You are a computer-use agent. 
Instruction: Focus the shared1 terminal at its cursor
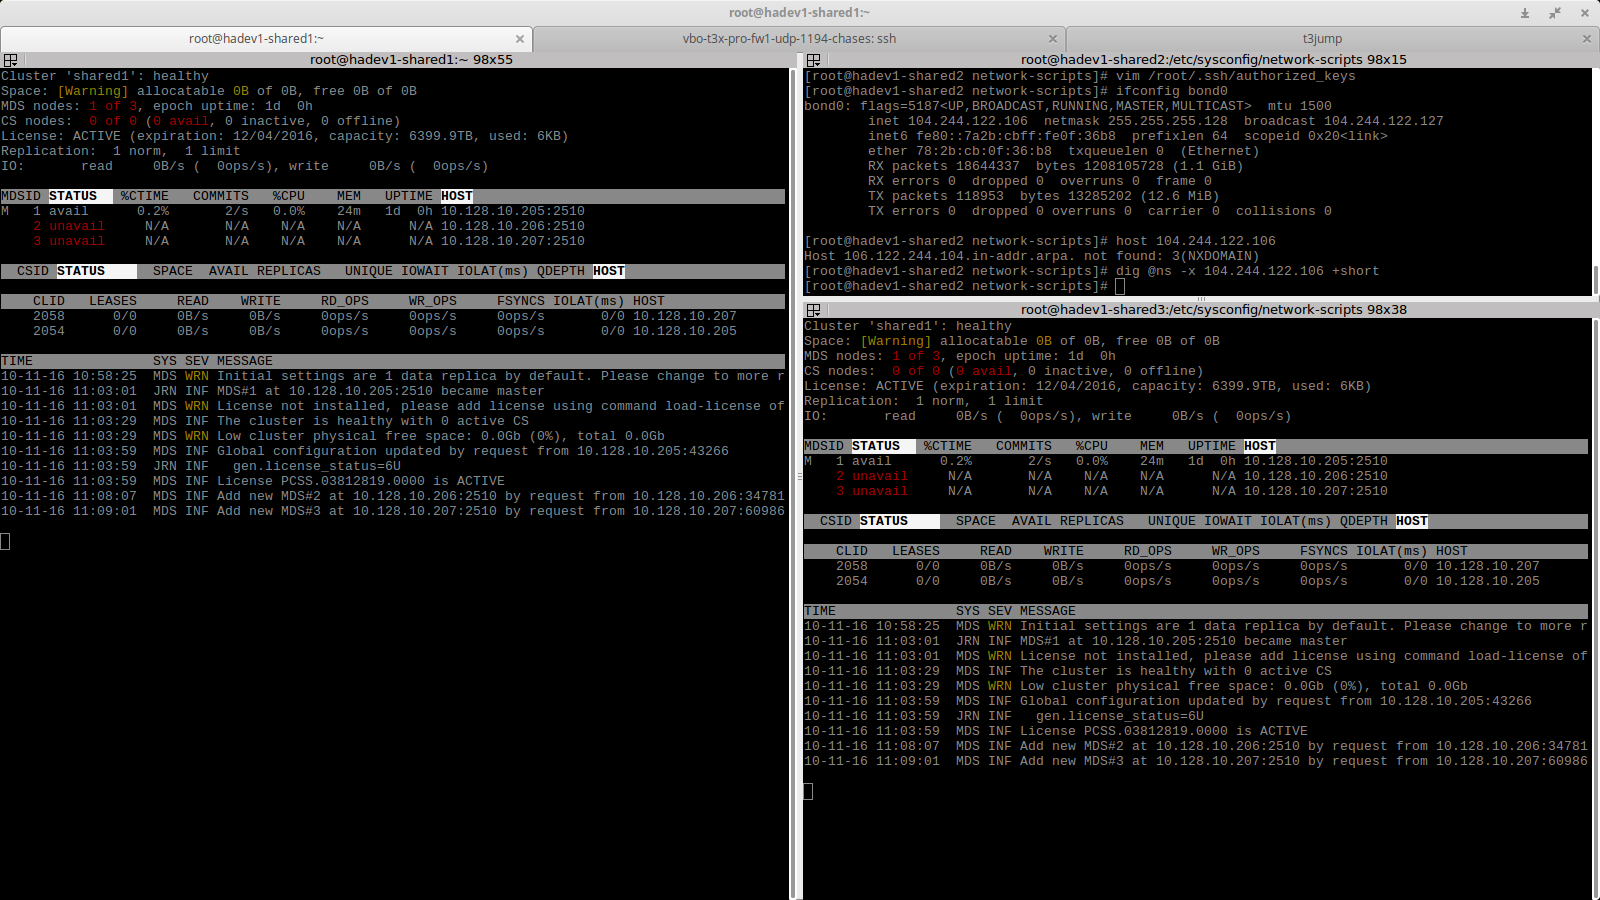(6, 542)
